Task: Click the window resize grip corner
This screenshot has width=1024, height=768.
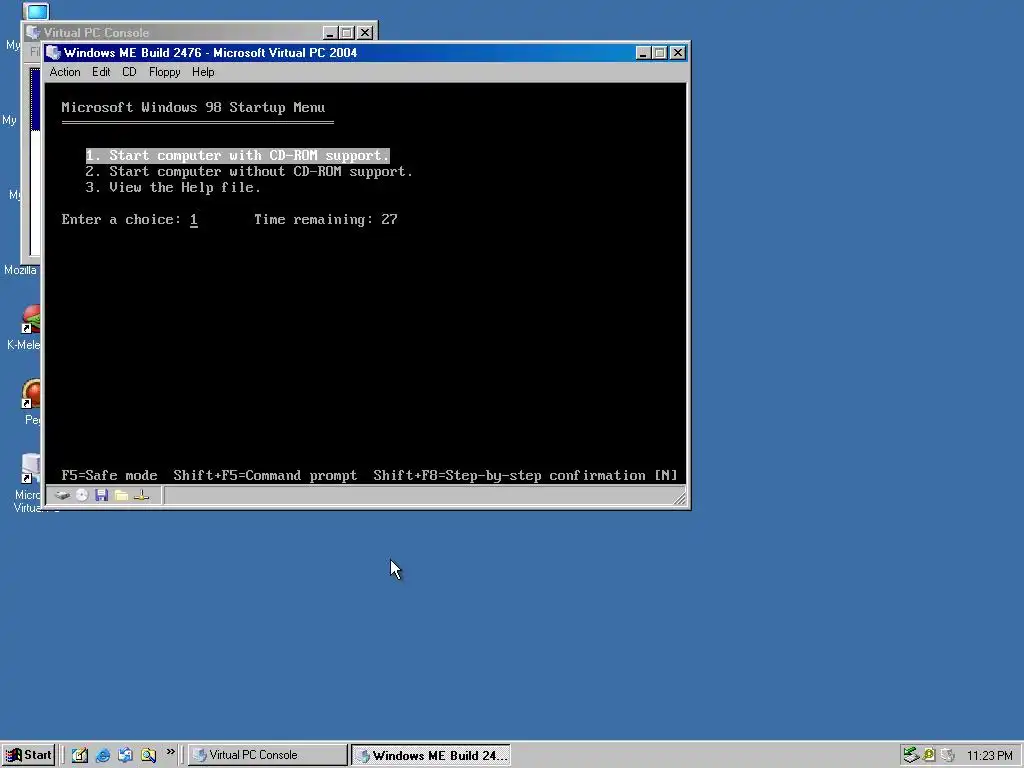Action: tap(679, 498)
